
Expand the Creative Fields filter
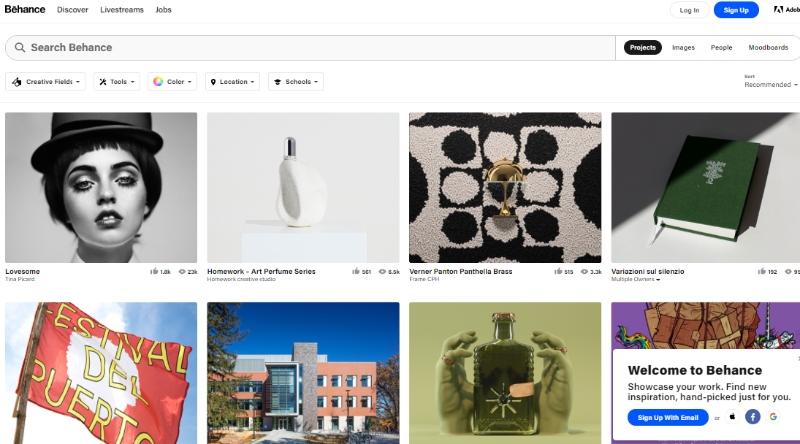[46, 82]
